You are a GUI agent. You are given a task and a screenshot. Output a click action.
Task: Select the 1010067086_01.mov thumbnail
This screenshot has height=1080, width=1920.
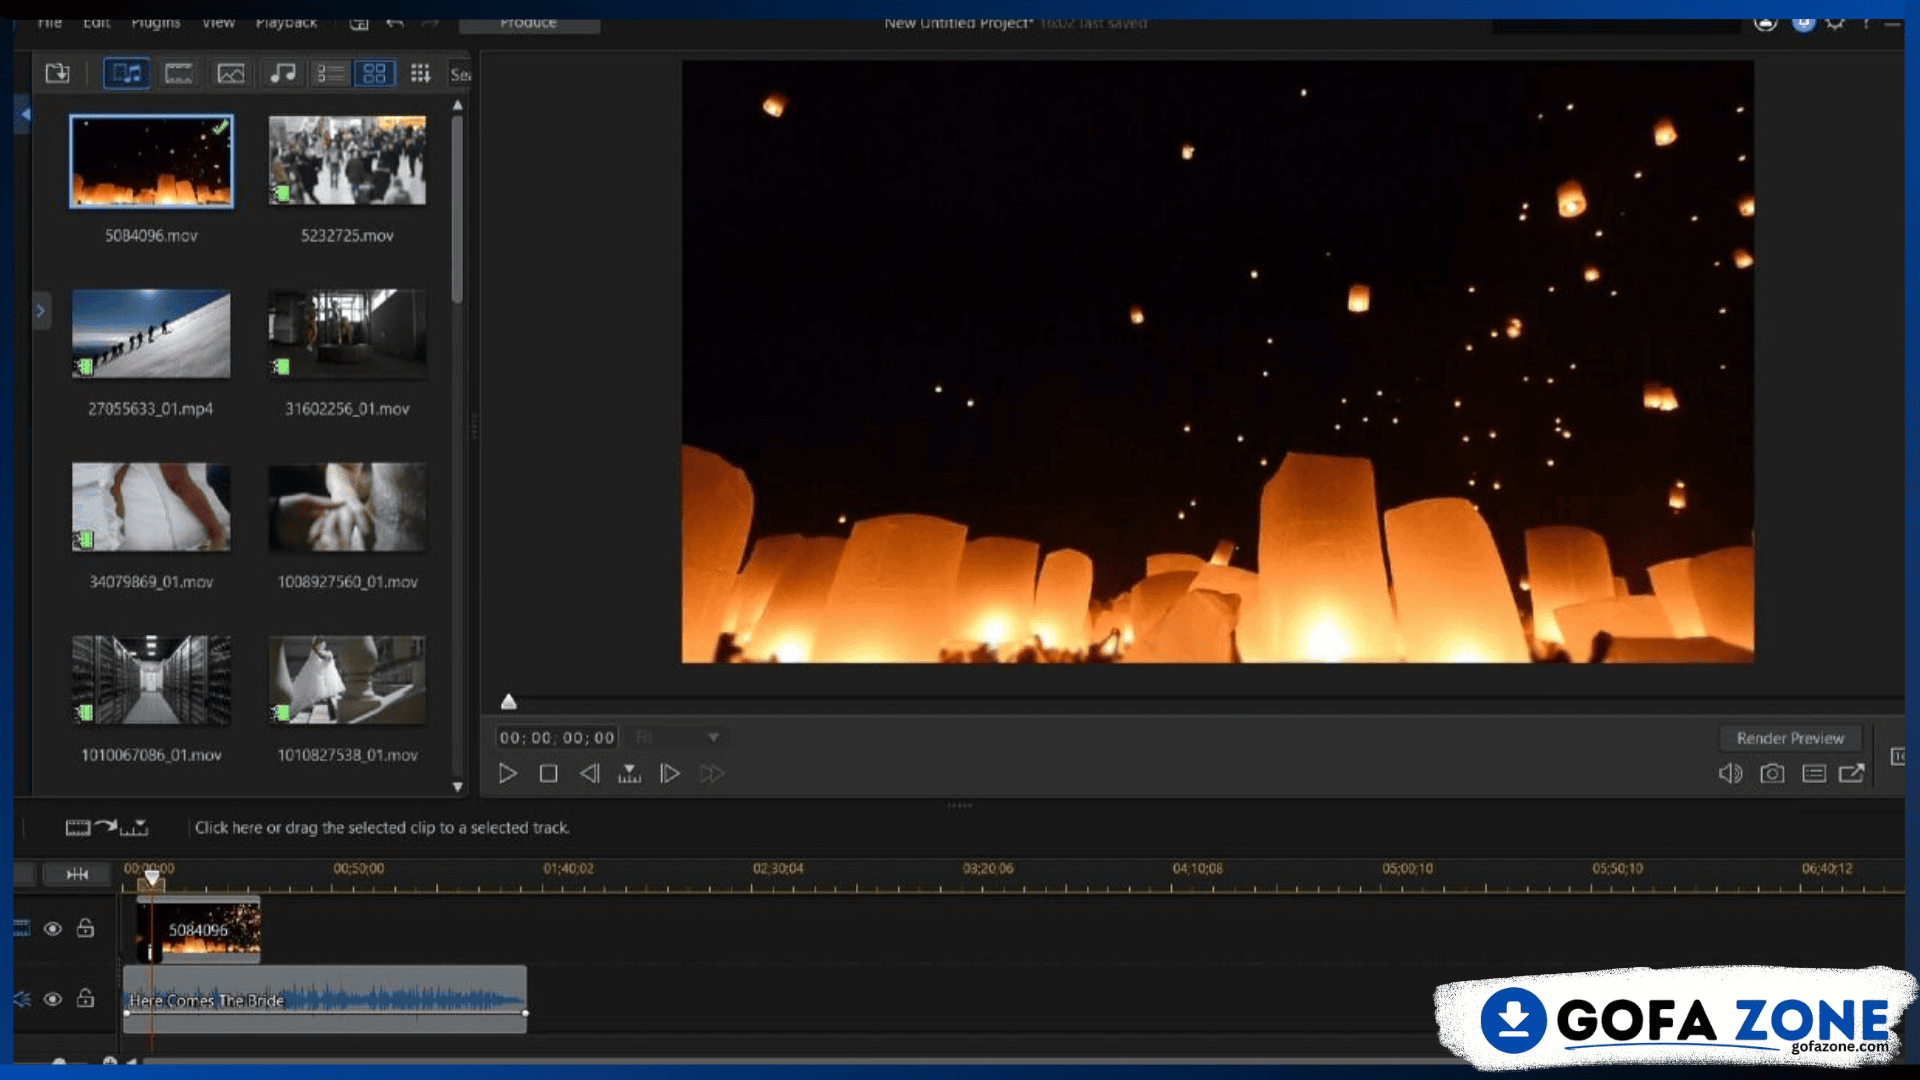(151, 680)
